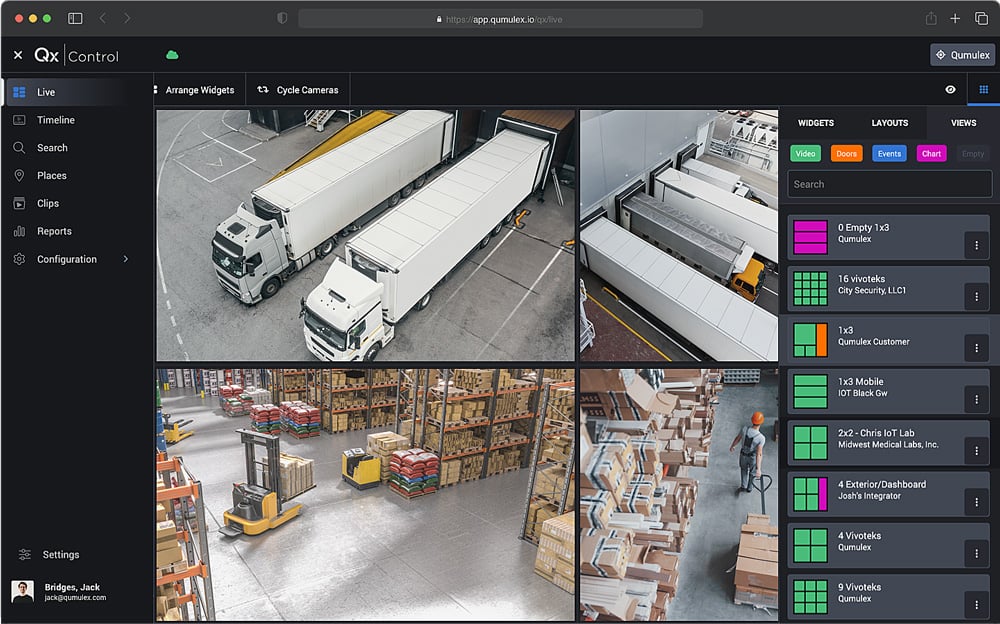
Task: Expand the Configuration menu chevron
Action: point(124,259)
